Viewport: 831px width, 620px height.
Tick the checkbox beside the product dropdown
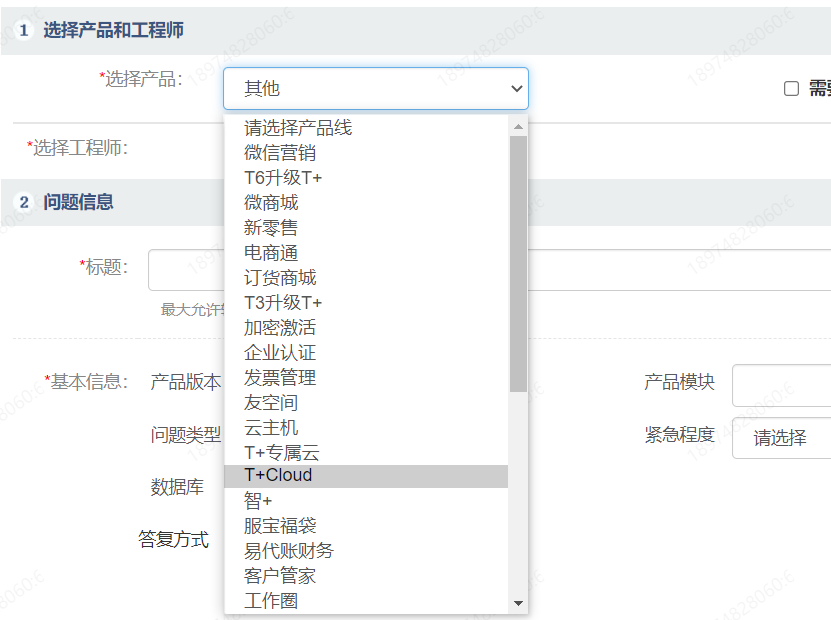[x=791, y=88]
